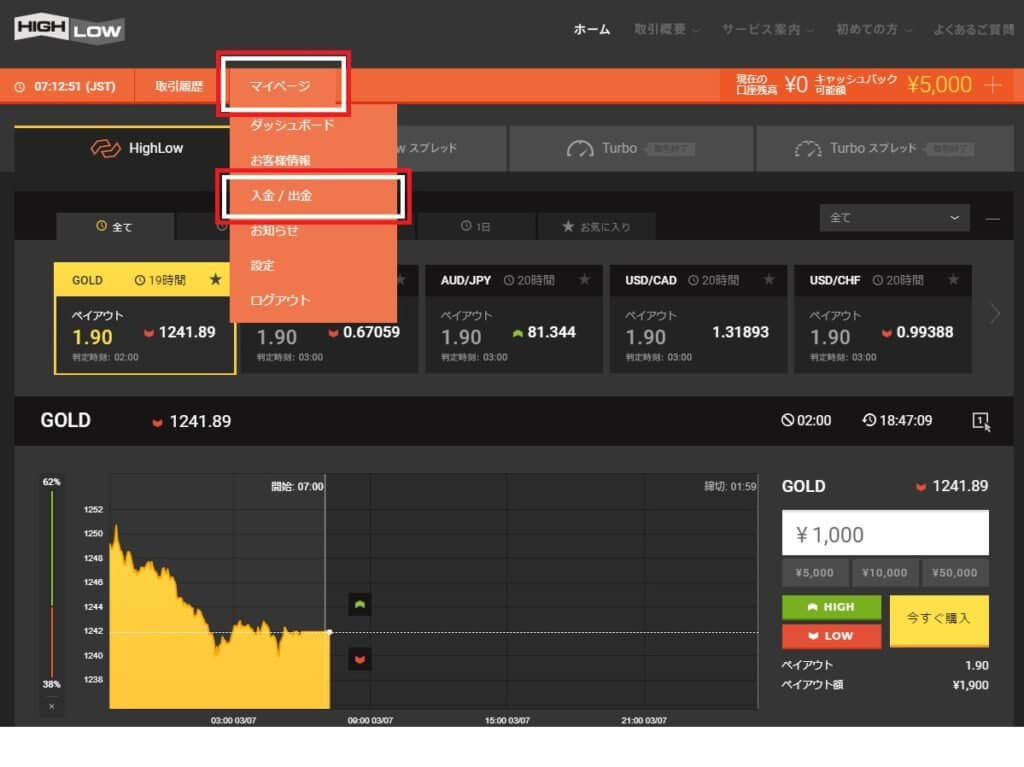
Task: Select お知らせ menu entry
Action: click(x=274, y=231)
